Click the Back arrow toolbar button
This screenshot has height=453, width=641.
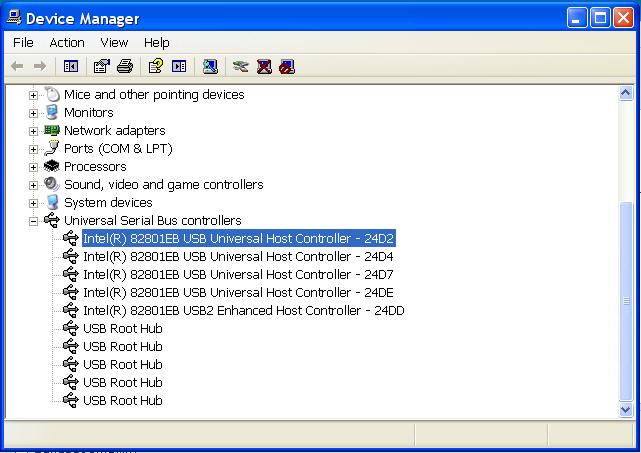(x=17, y=66)
